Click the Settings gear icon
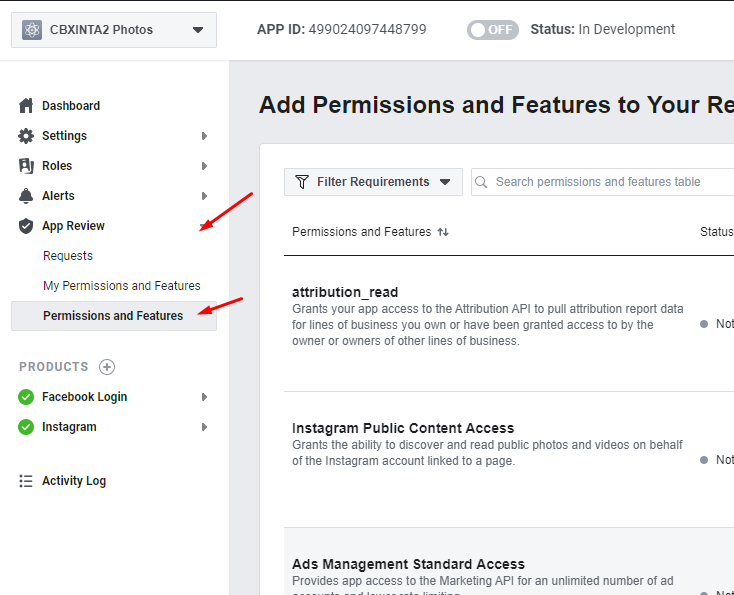 tap(26, 136)
